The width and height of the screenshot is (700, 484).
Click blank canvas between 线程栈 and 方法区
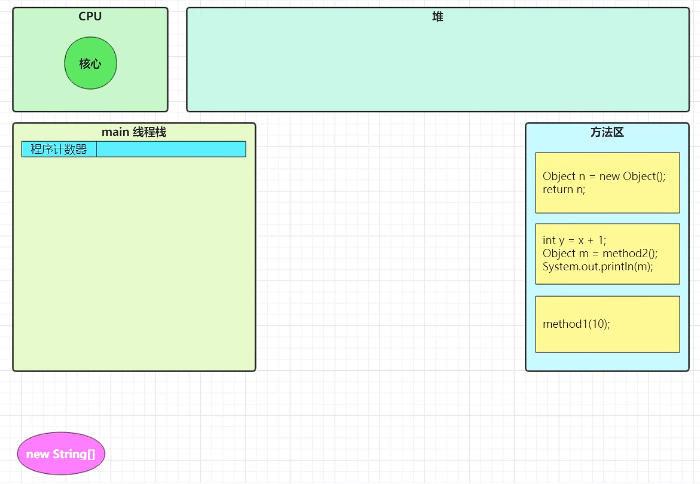[390, 250]
